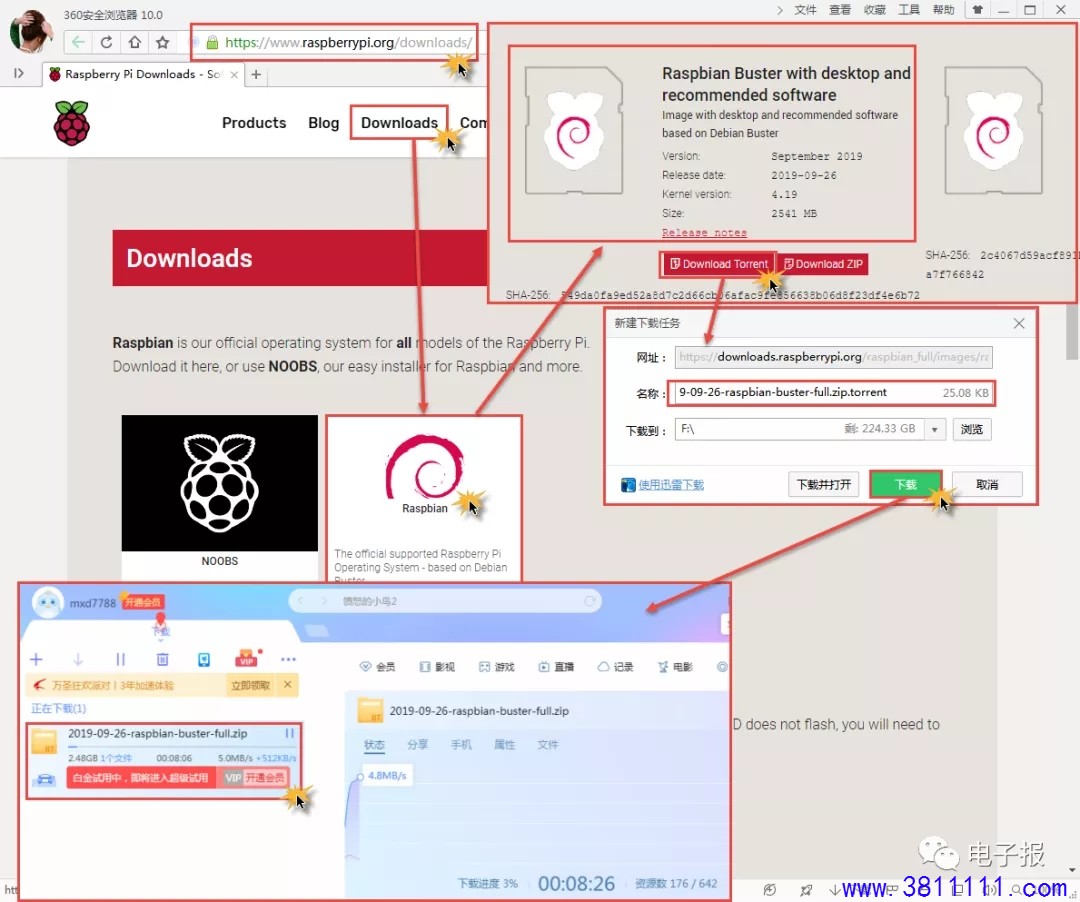The image size is (1080, 902).
Task: Open the Release notes link
Action: (704, 233)
